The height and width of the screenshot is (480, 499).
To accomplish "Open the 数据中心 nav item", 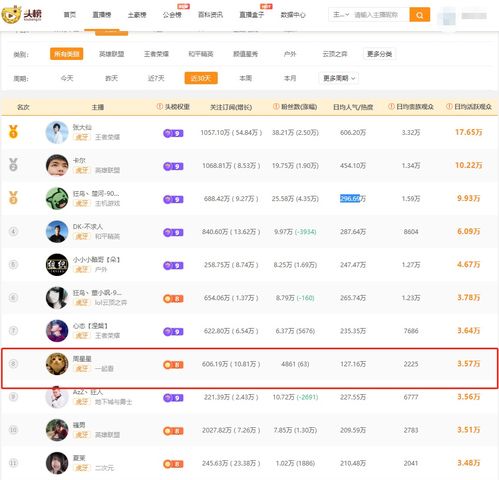I will point(293,15).
